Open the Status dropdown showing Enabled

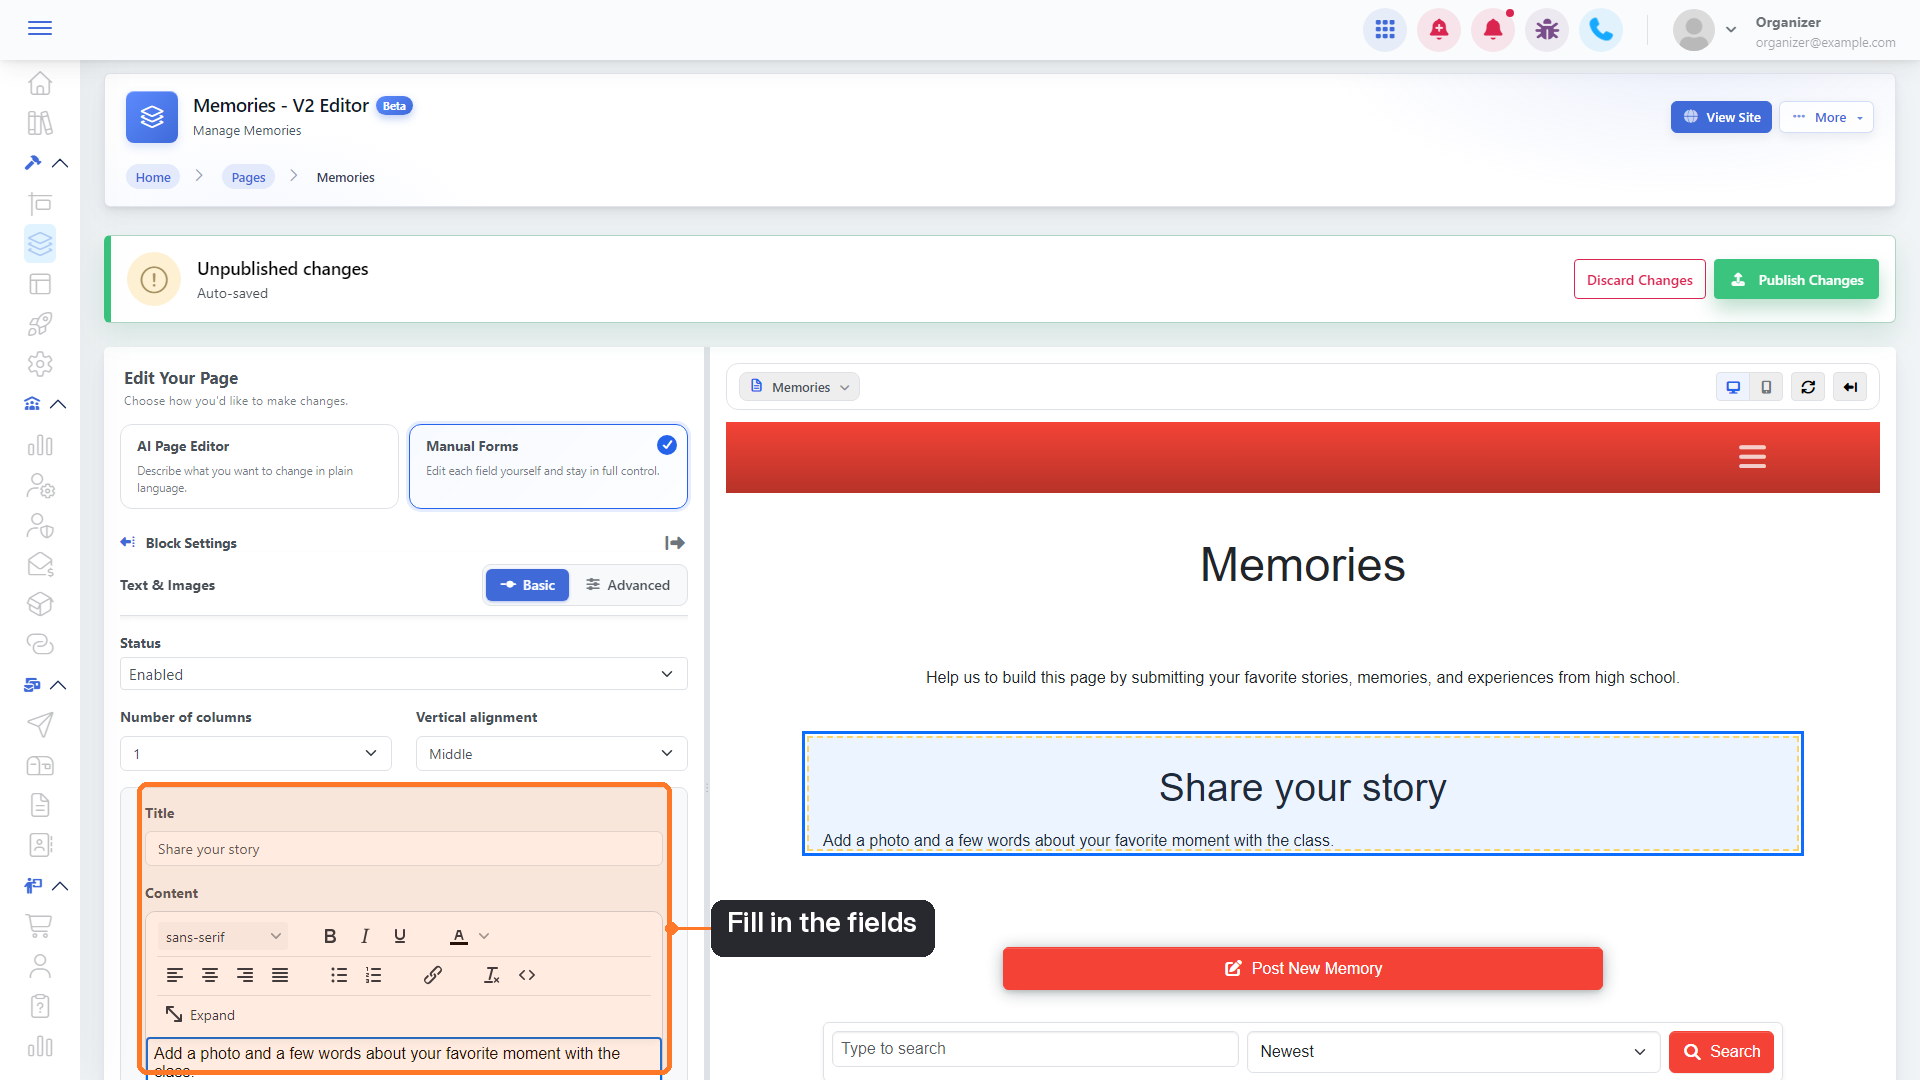tap(403, 675)
